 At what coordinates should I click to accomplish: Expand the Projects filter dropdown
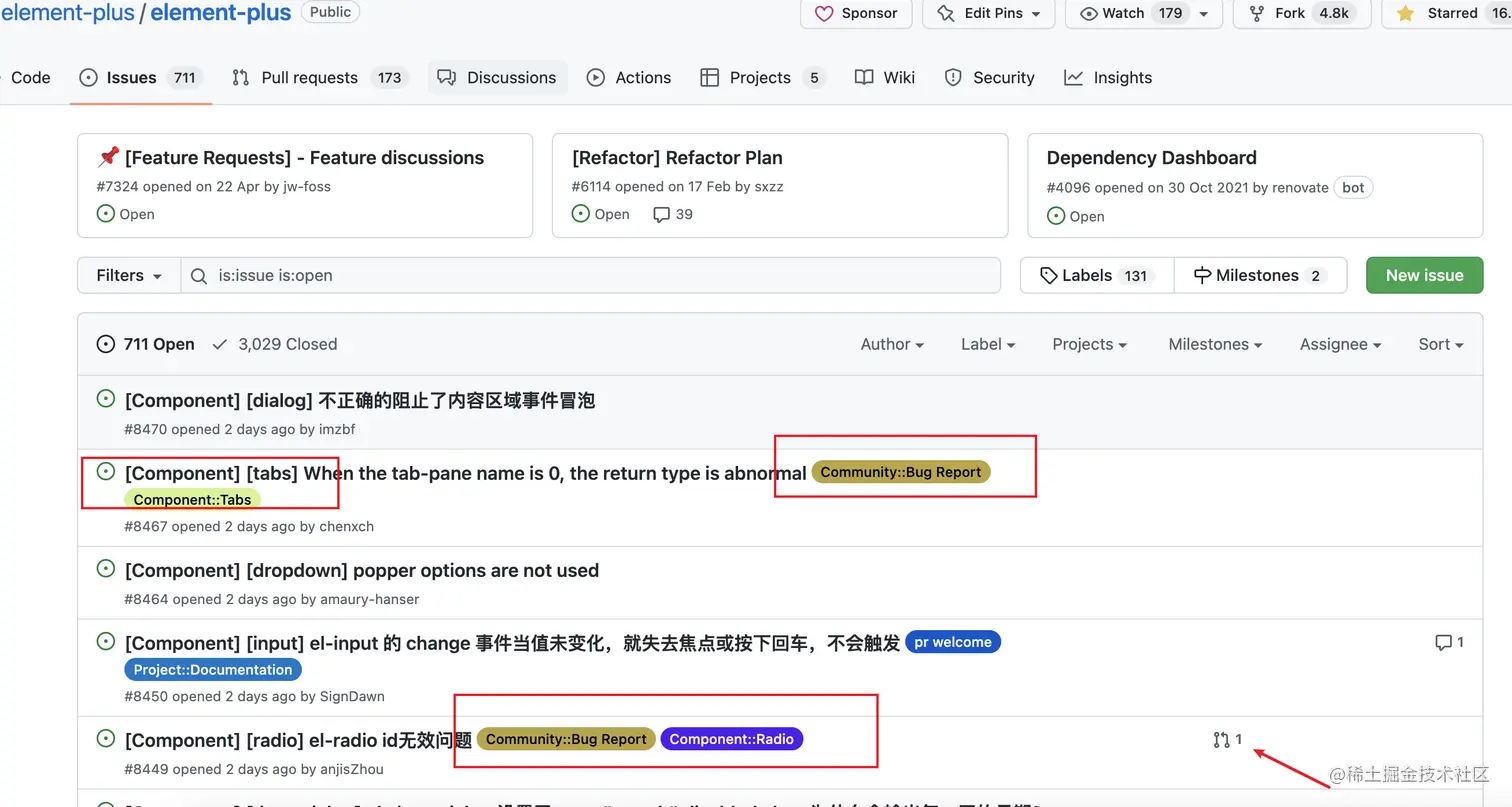(x=1089, y=344)
